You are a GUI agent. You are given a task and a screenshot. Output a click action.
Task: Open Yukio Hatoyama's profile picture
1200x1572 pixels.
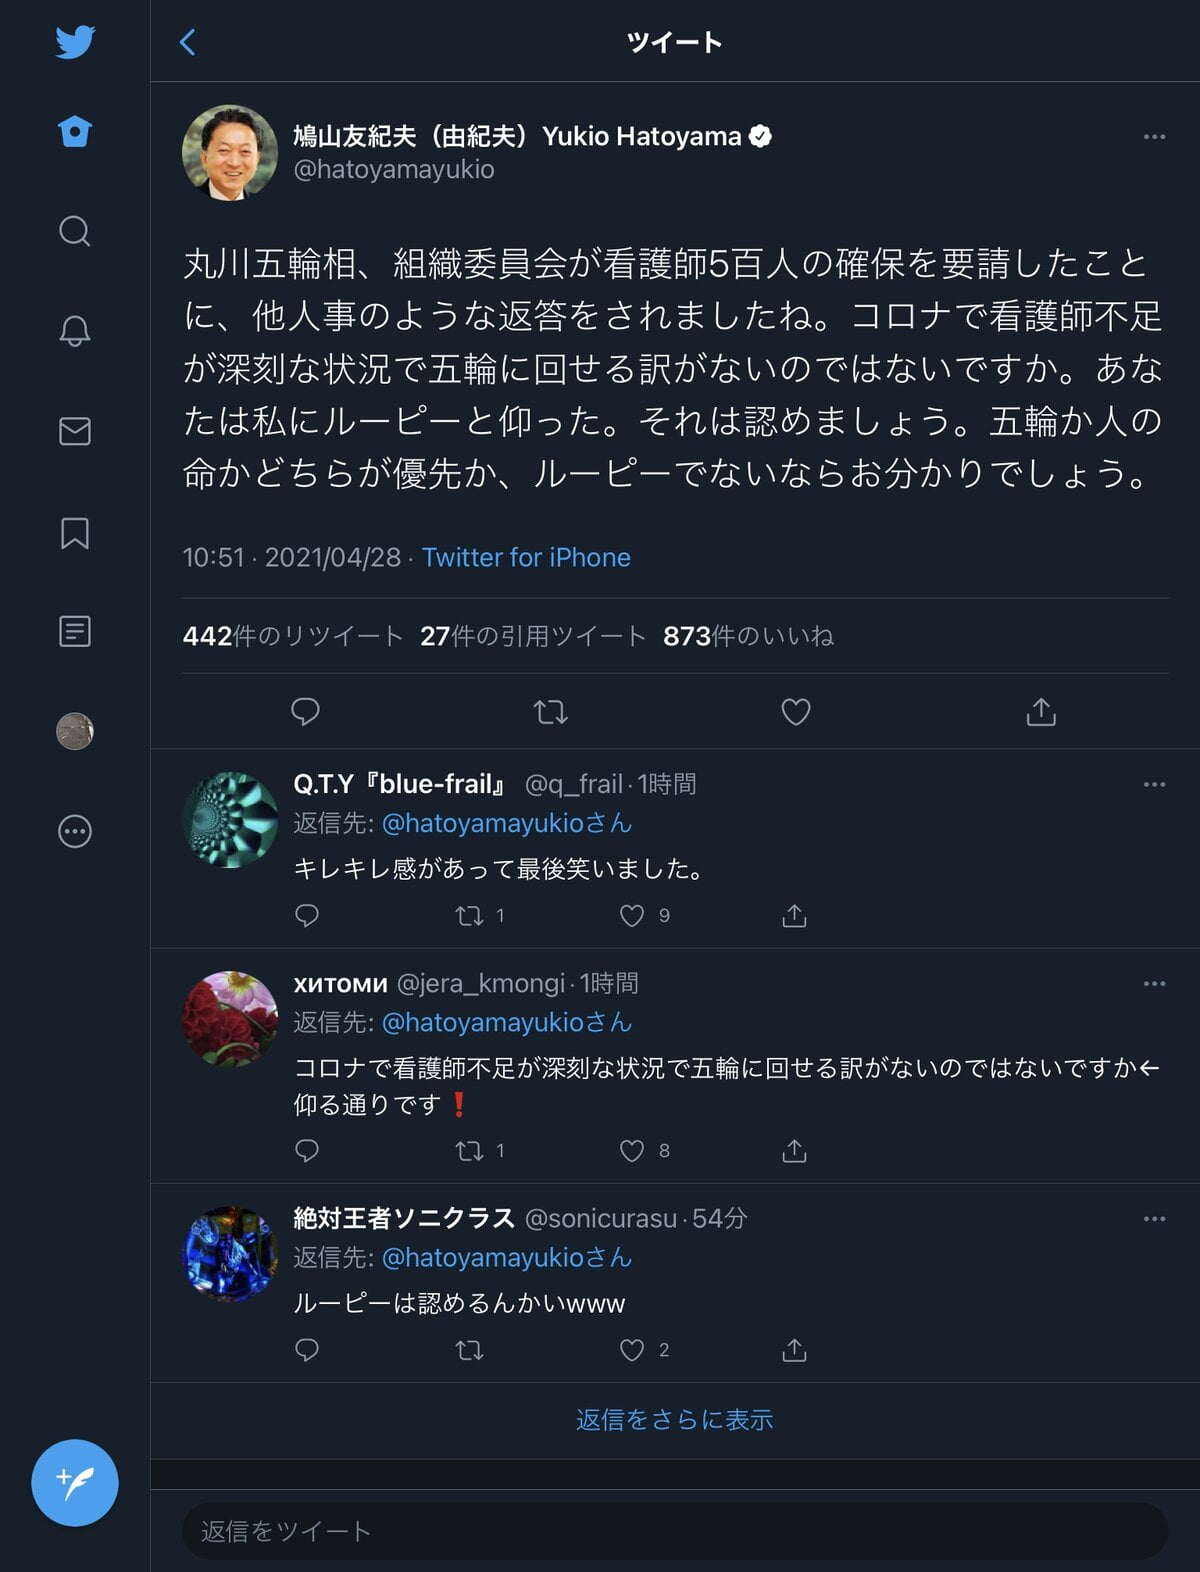(230, 152)
